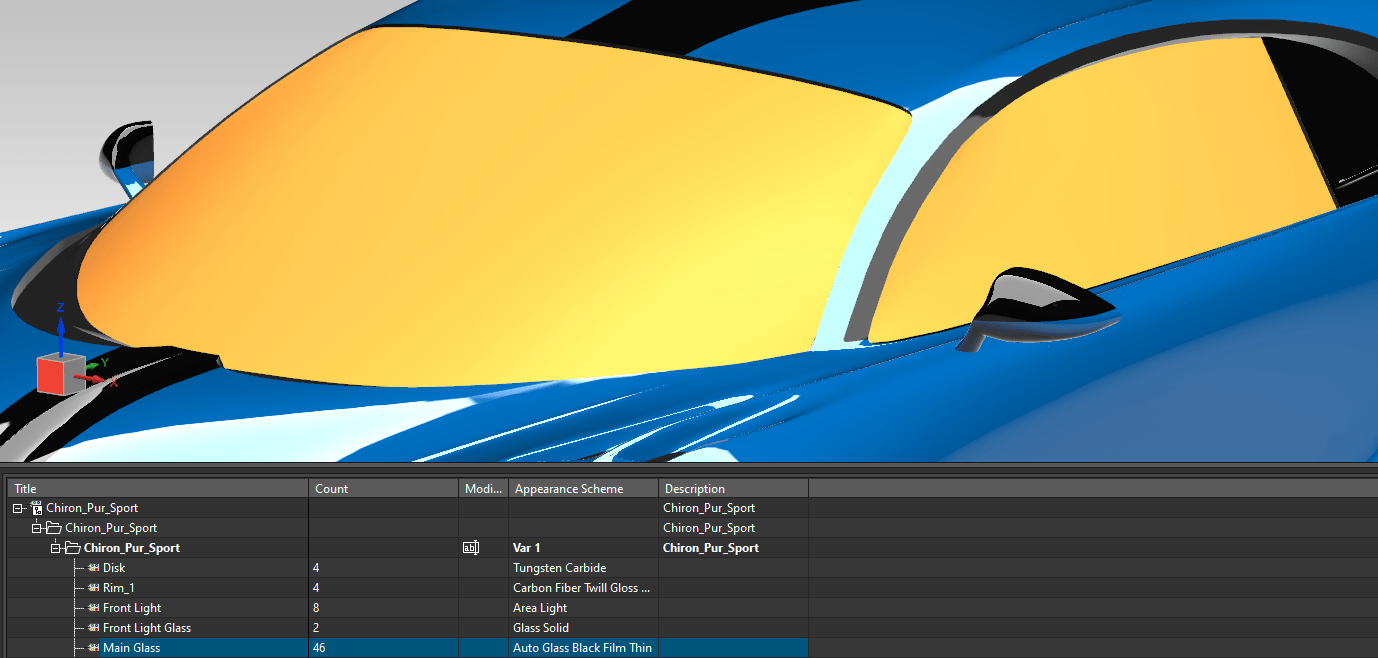Click the part icon next to Rim_1
This screenshot has height=658, width=1378.
pyautogui.click(x=93, y=588)
